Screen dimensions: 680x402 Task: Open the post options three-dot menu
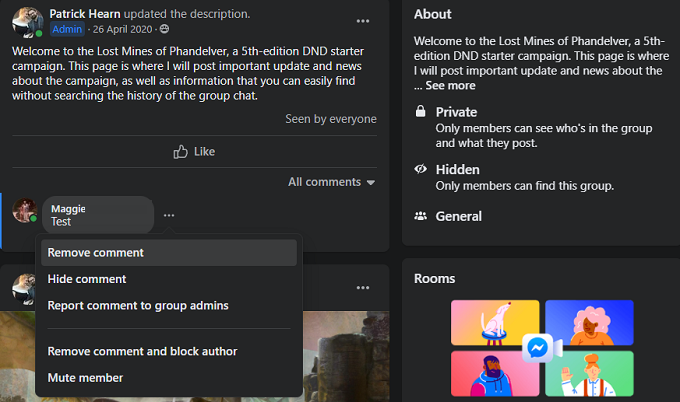362,21
